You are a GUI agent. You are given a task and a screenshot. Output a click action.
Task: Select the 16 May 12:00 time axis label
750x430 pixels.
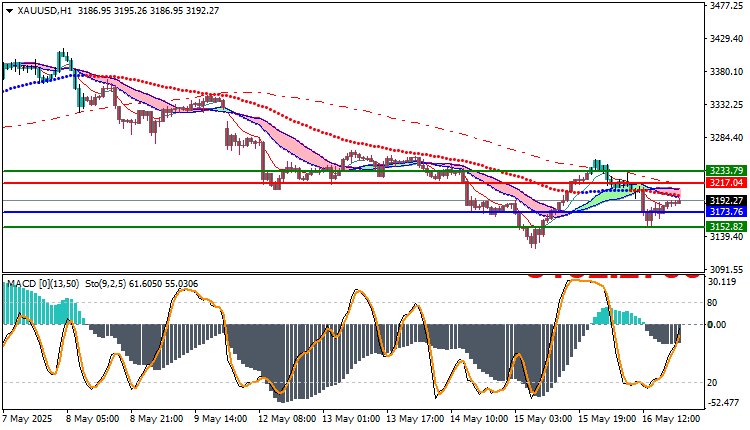click(672, 419)
